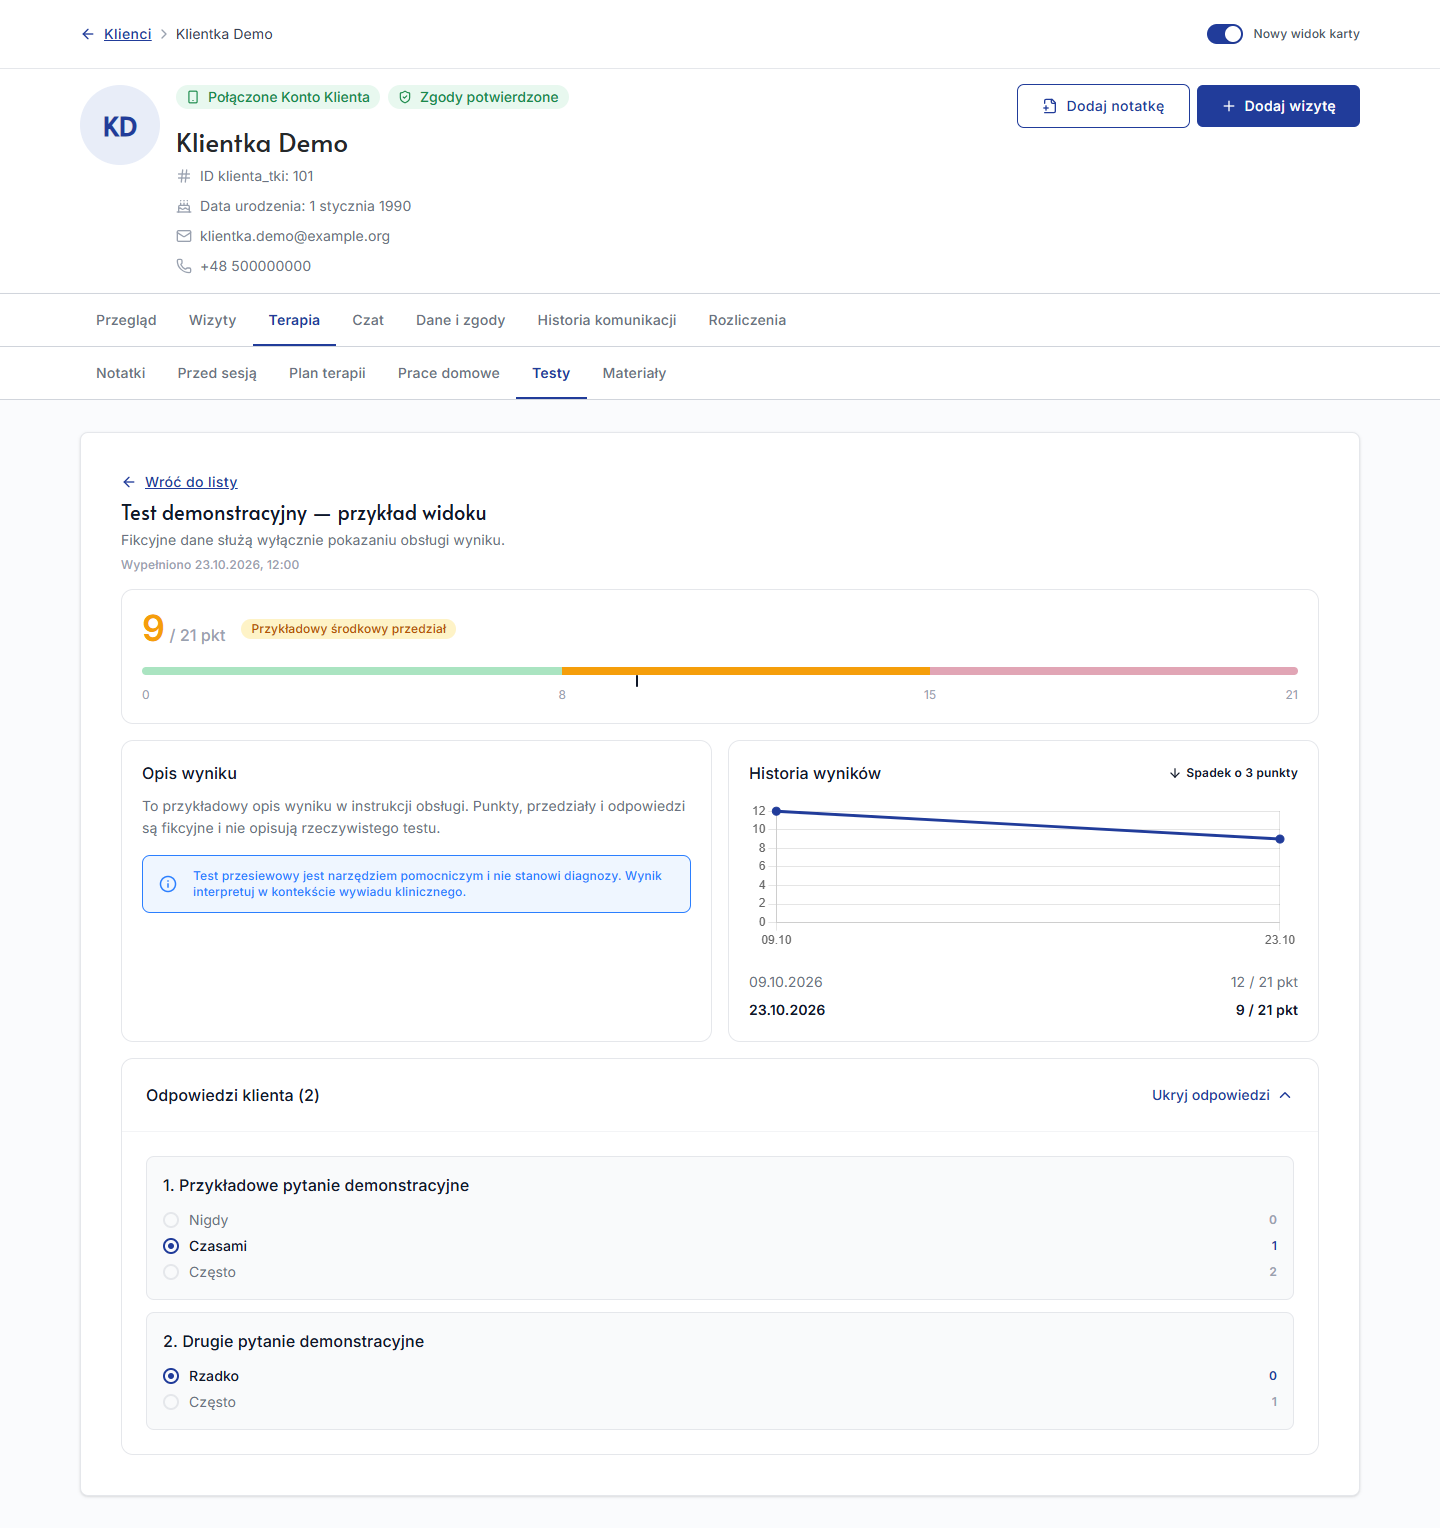Click the phone icon beside +48 500000000
This screenshot has height=1528, width=1440.
(184, 266)
